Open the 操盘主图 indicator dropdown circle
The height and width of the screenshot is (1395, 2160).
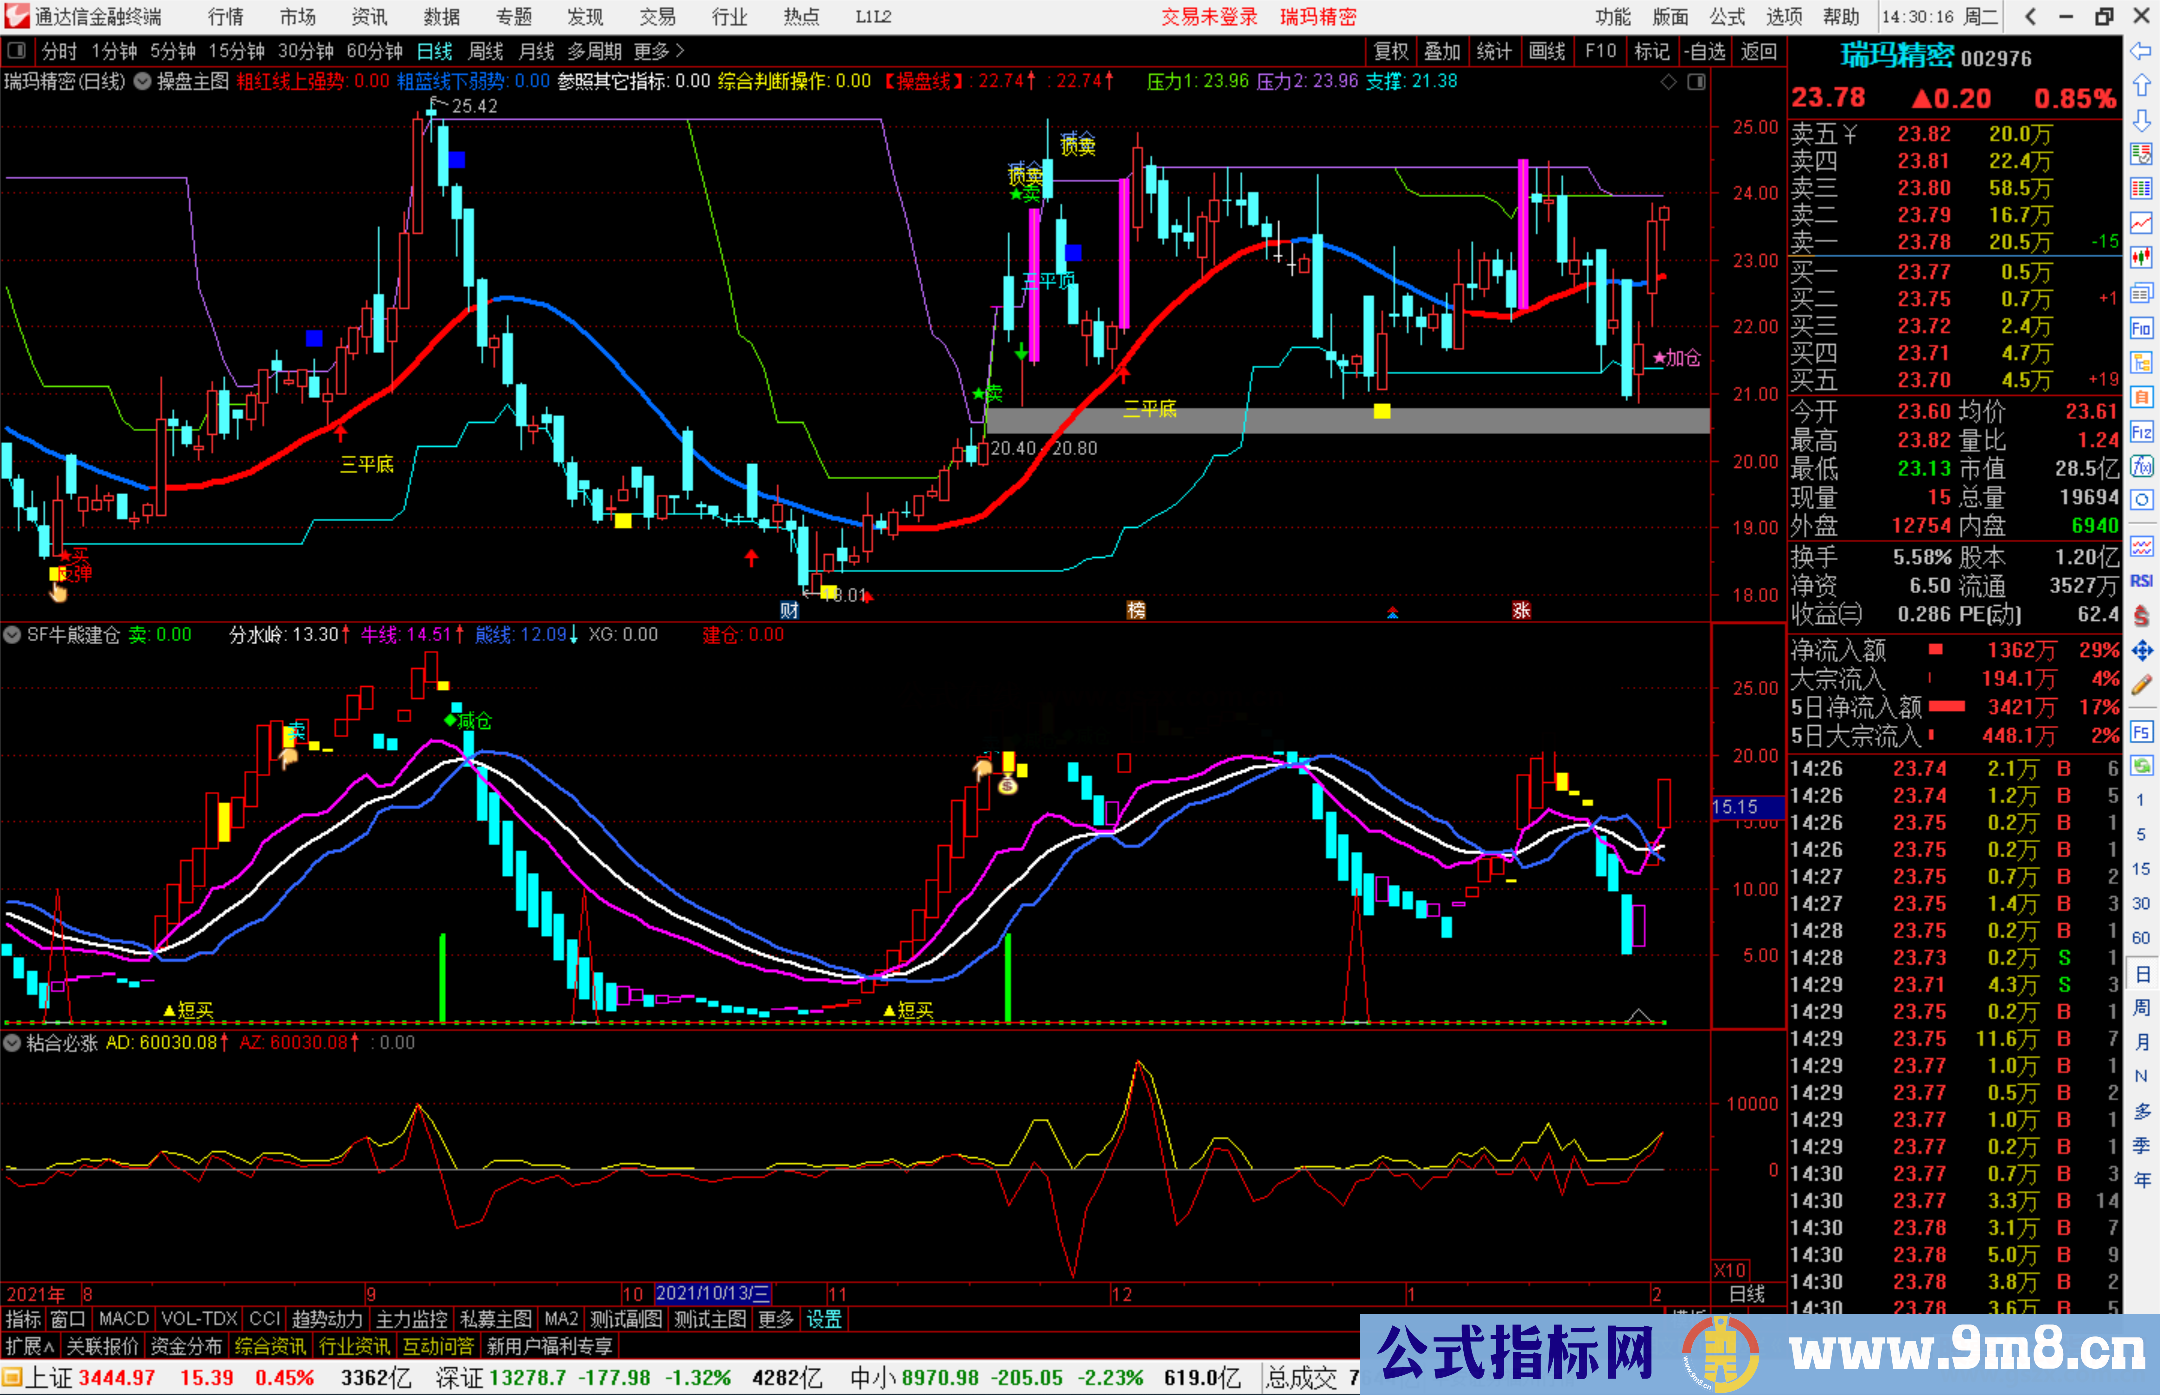click(x=143, y=81)
